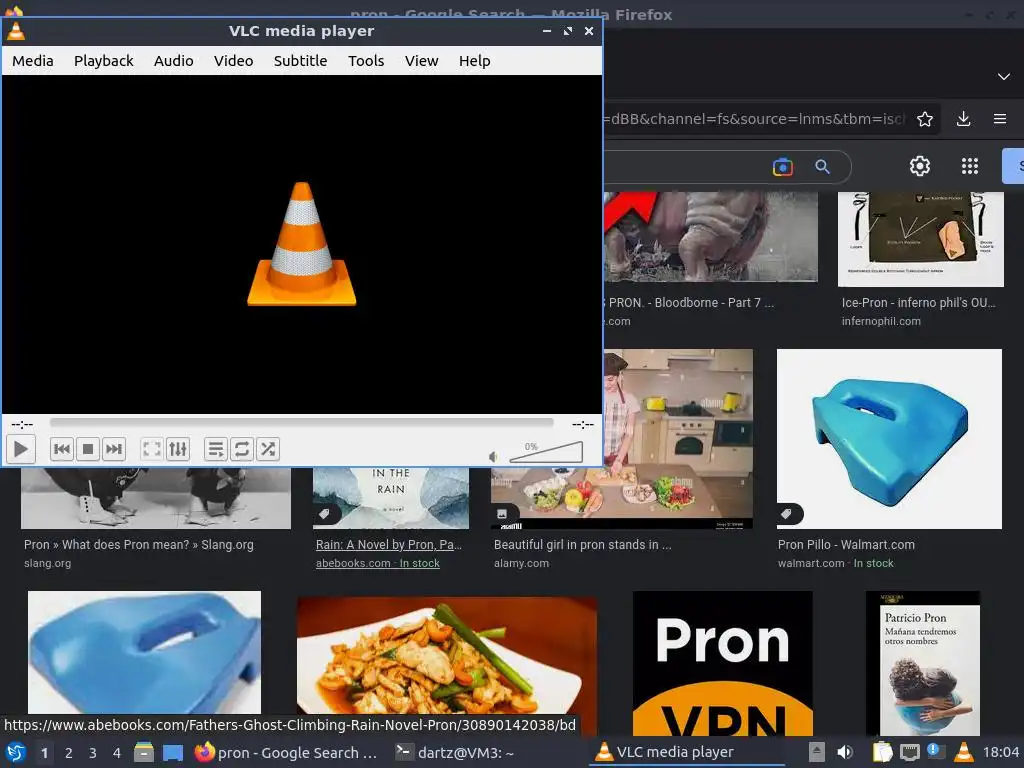Open the walmart.com In stock link

point(835,563)
